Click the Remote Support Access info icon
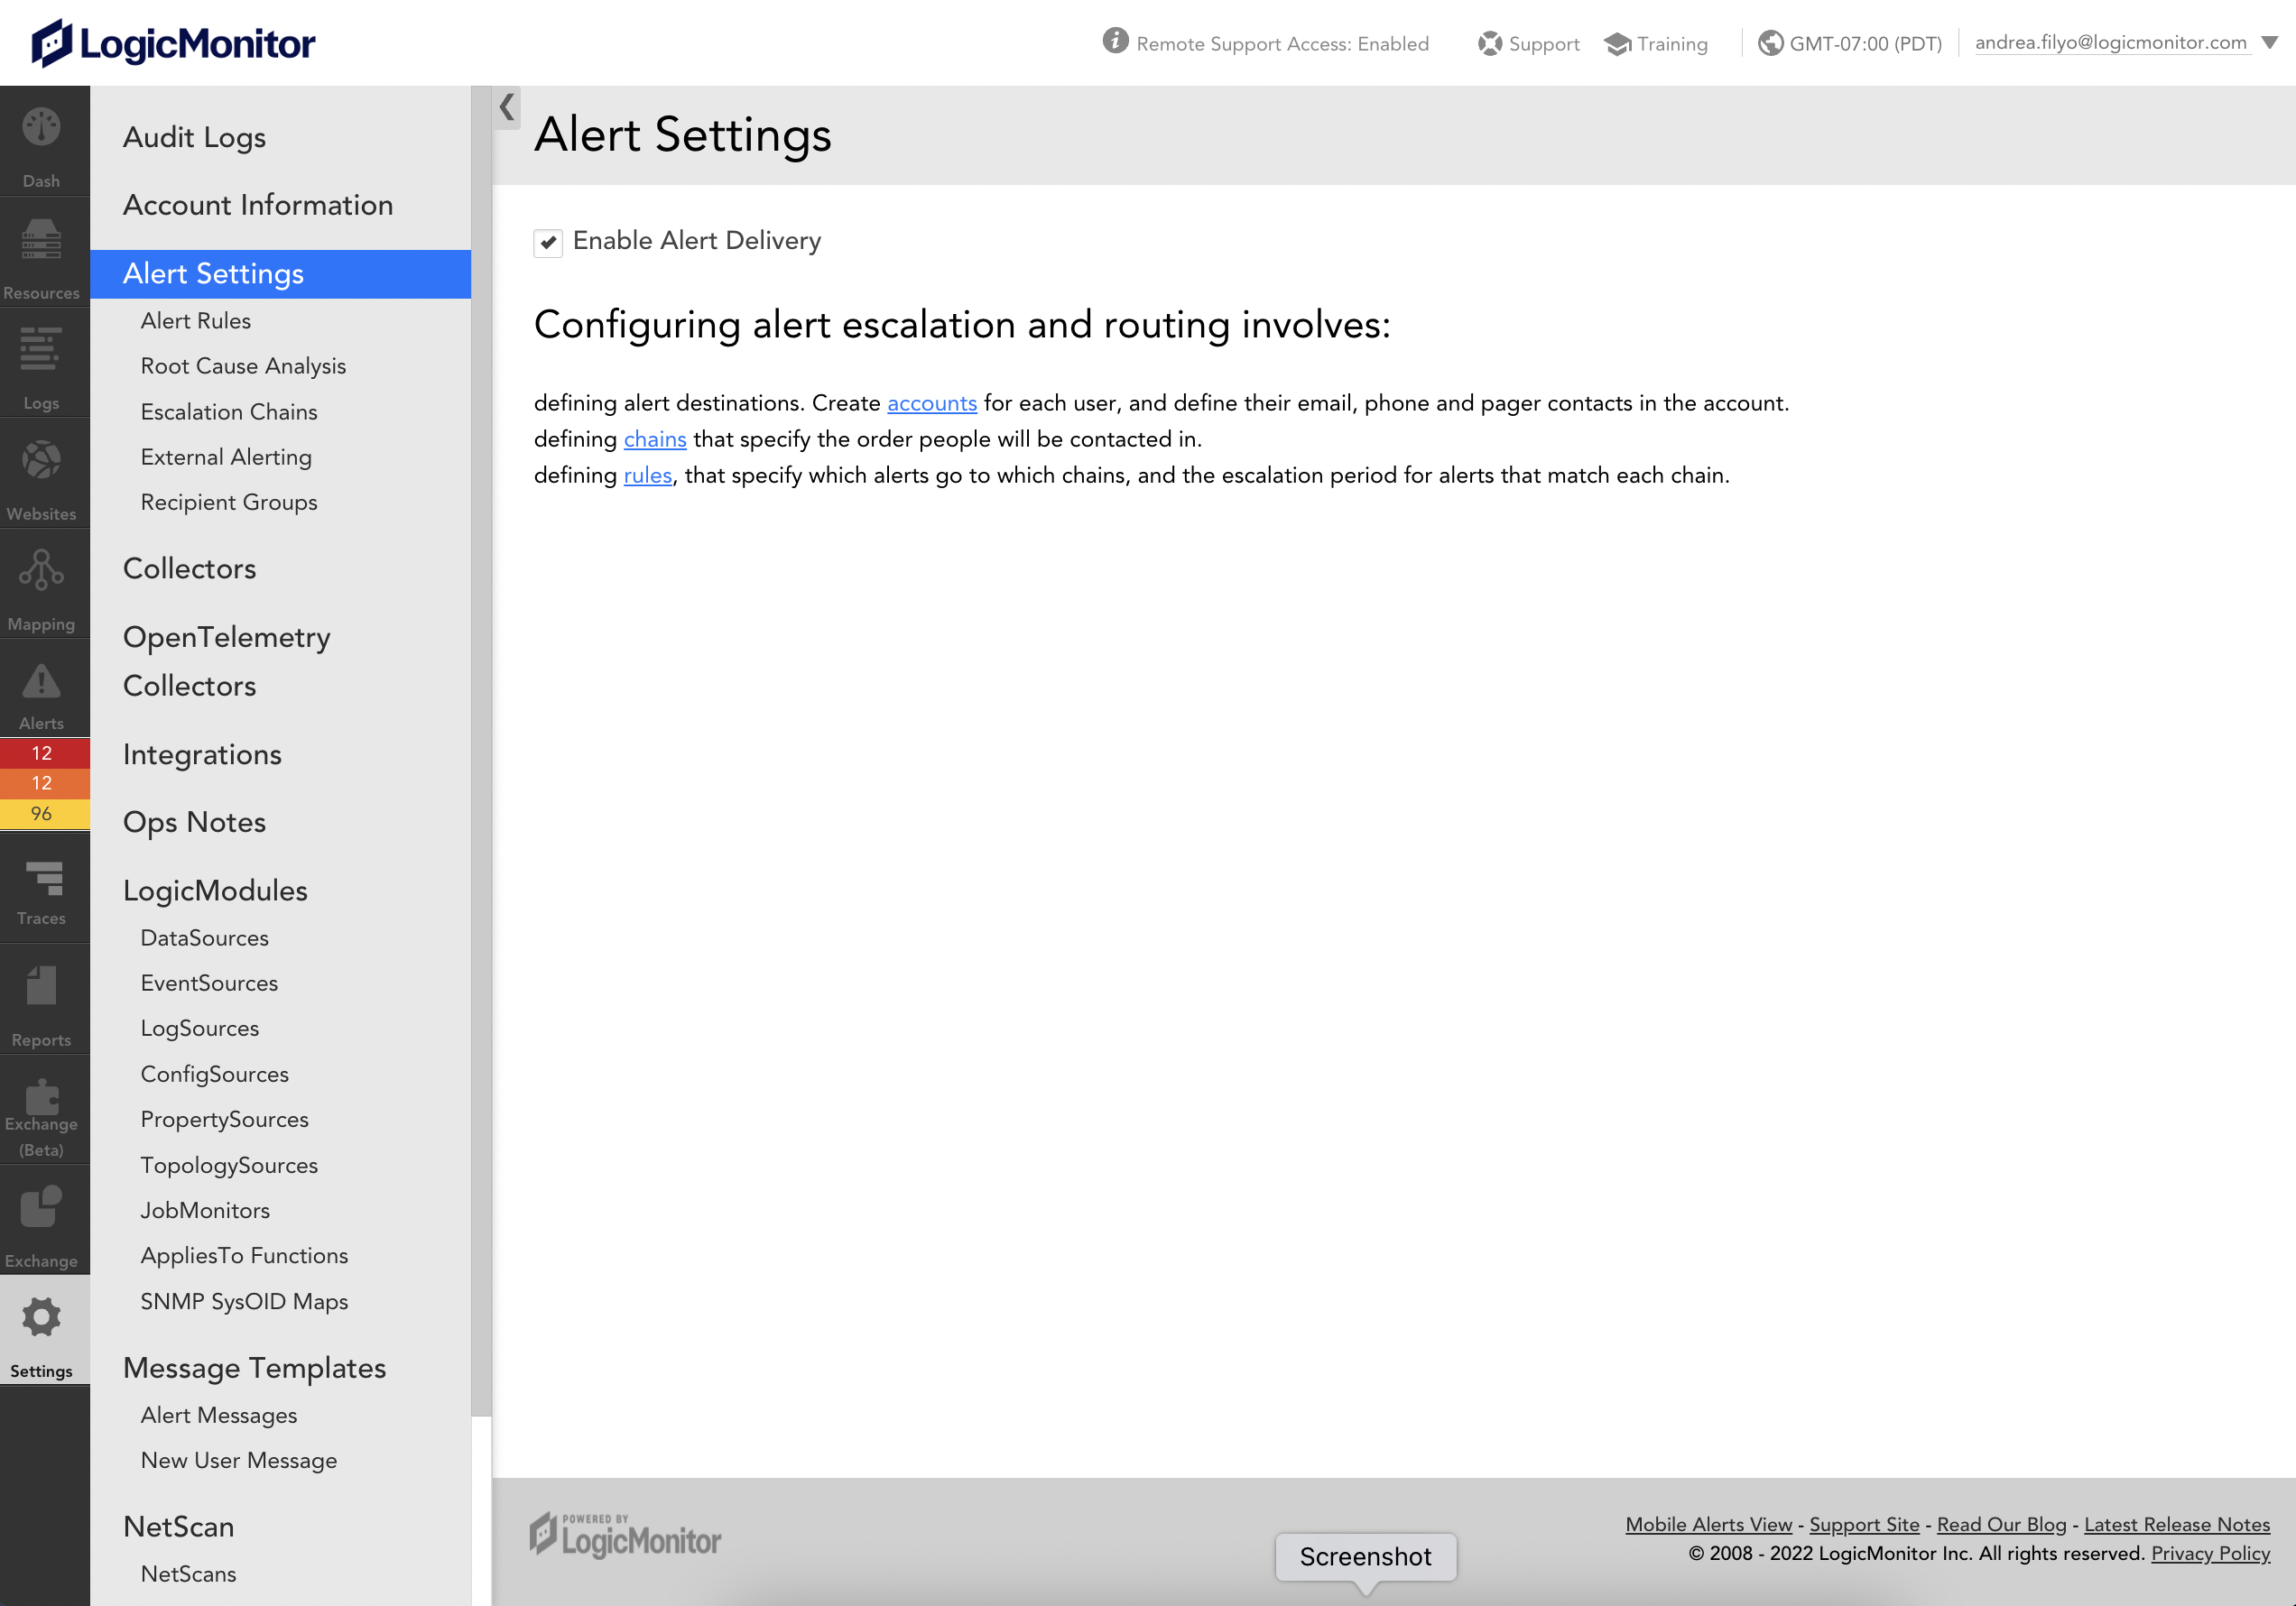The width and height of the screenshot is (2296, 1606). tap(1115, 41)
